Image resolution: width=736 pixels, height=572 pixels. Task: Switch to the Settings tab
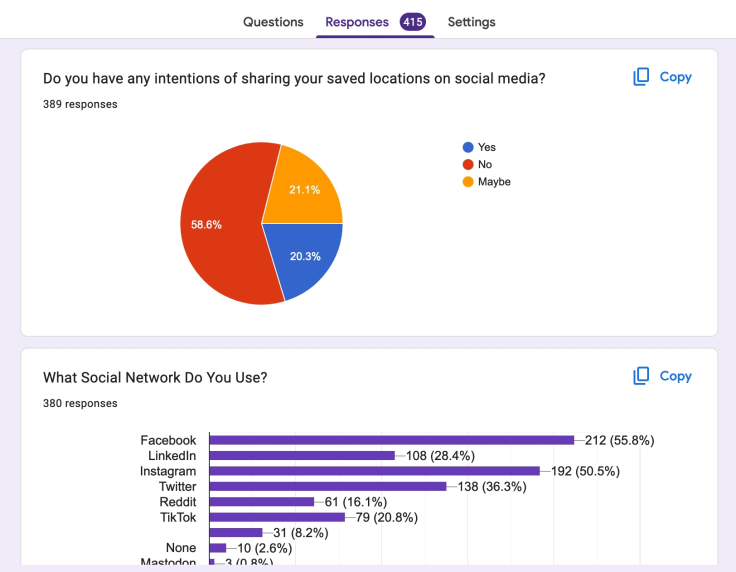pyautogui.click(x=471, y=22)
